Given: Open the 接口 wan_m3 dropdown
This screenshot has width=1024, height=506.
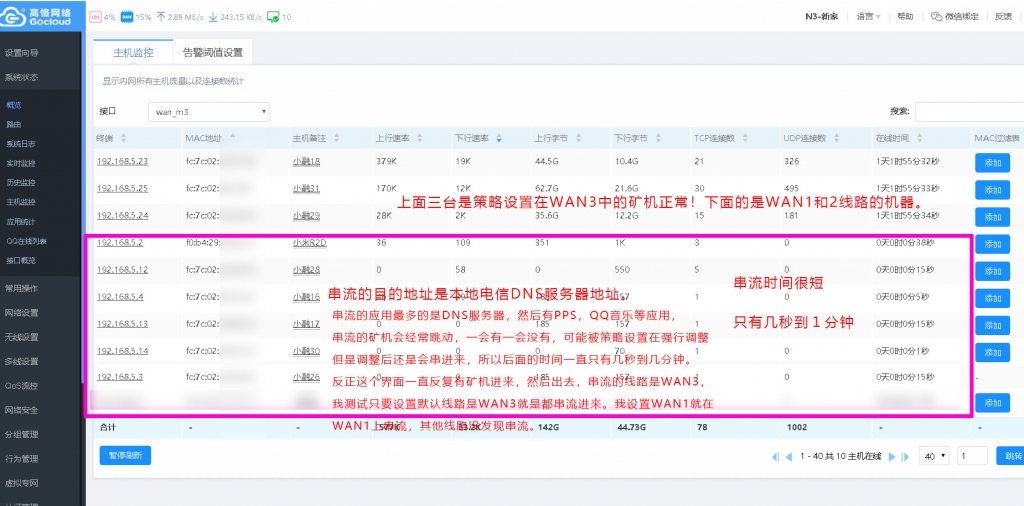Looking at the screenshot, I should pyautogui.click(x=208, y=112).
